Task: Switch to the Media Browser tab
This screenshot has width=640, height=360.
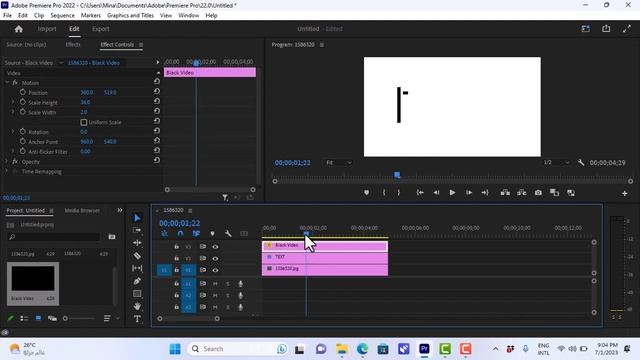Action: tap(82, 211)
